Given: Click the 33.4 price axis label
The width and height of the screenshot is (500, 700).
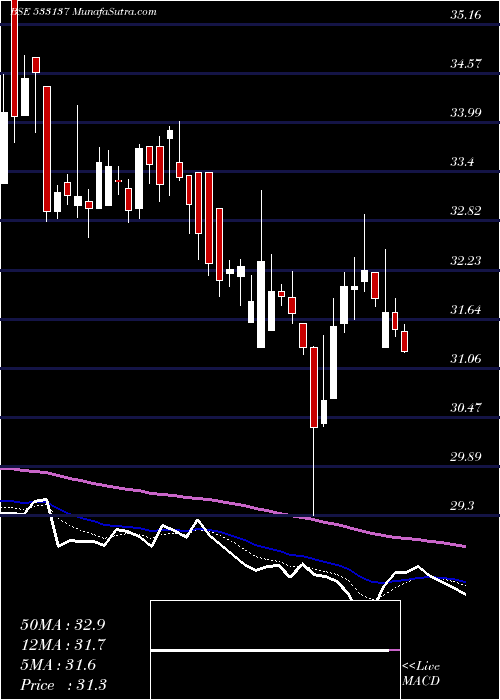Looking at the screenshot, I should [462, 162].
